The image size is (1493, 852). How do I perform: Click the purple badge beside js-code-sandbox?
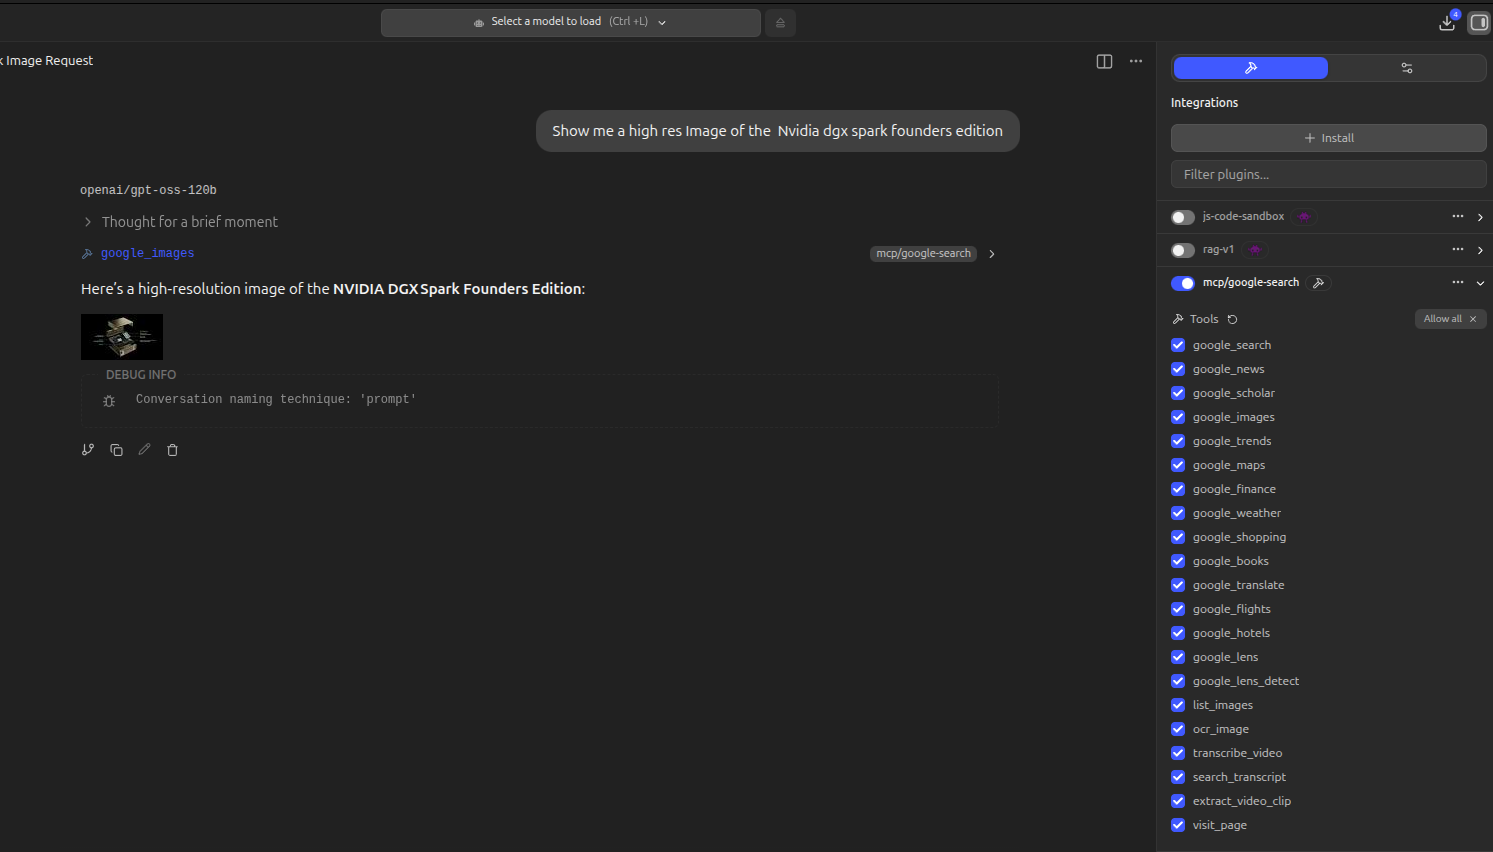coord(1304,216)
